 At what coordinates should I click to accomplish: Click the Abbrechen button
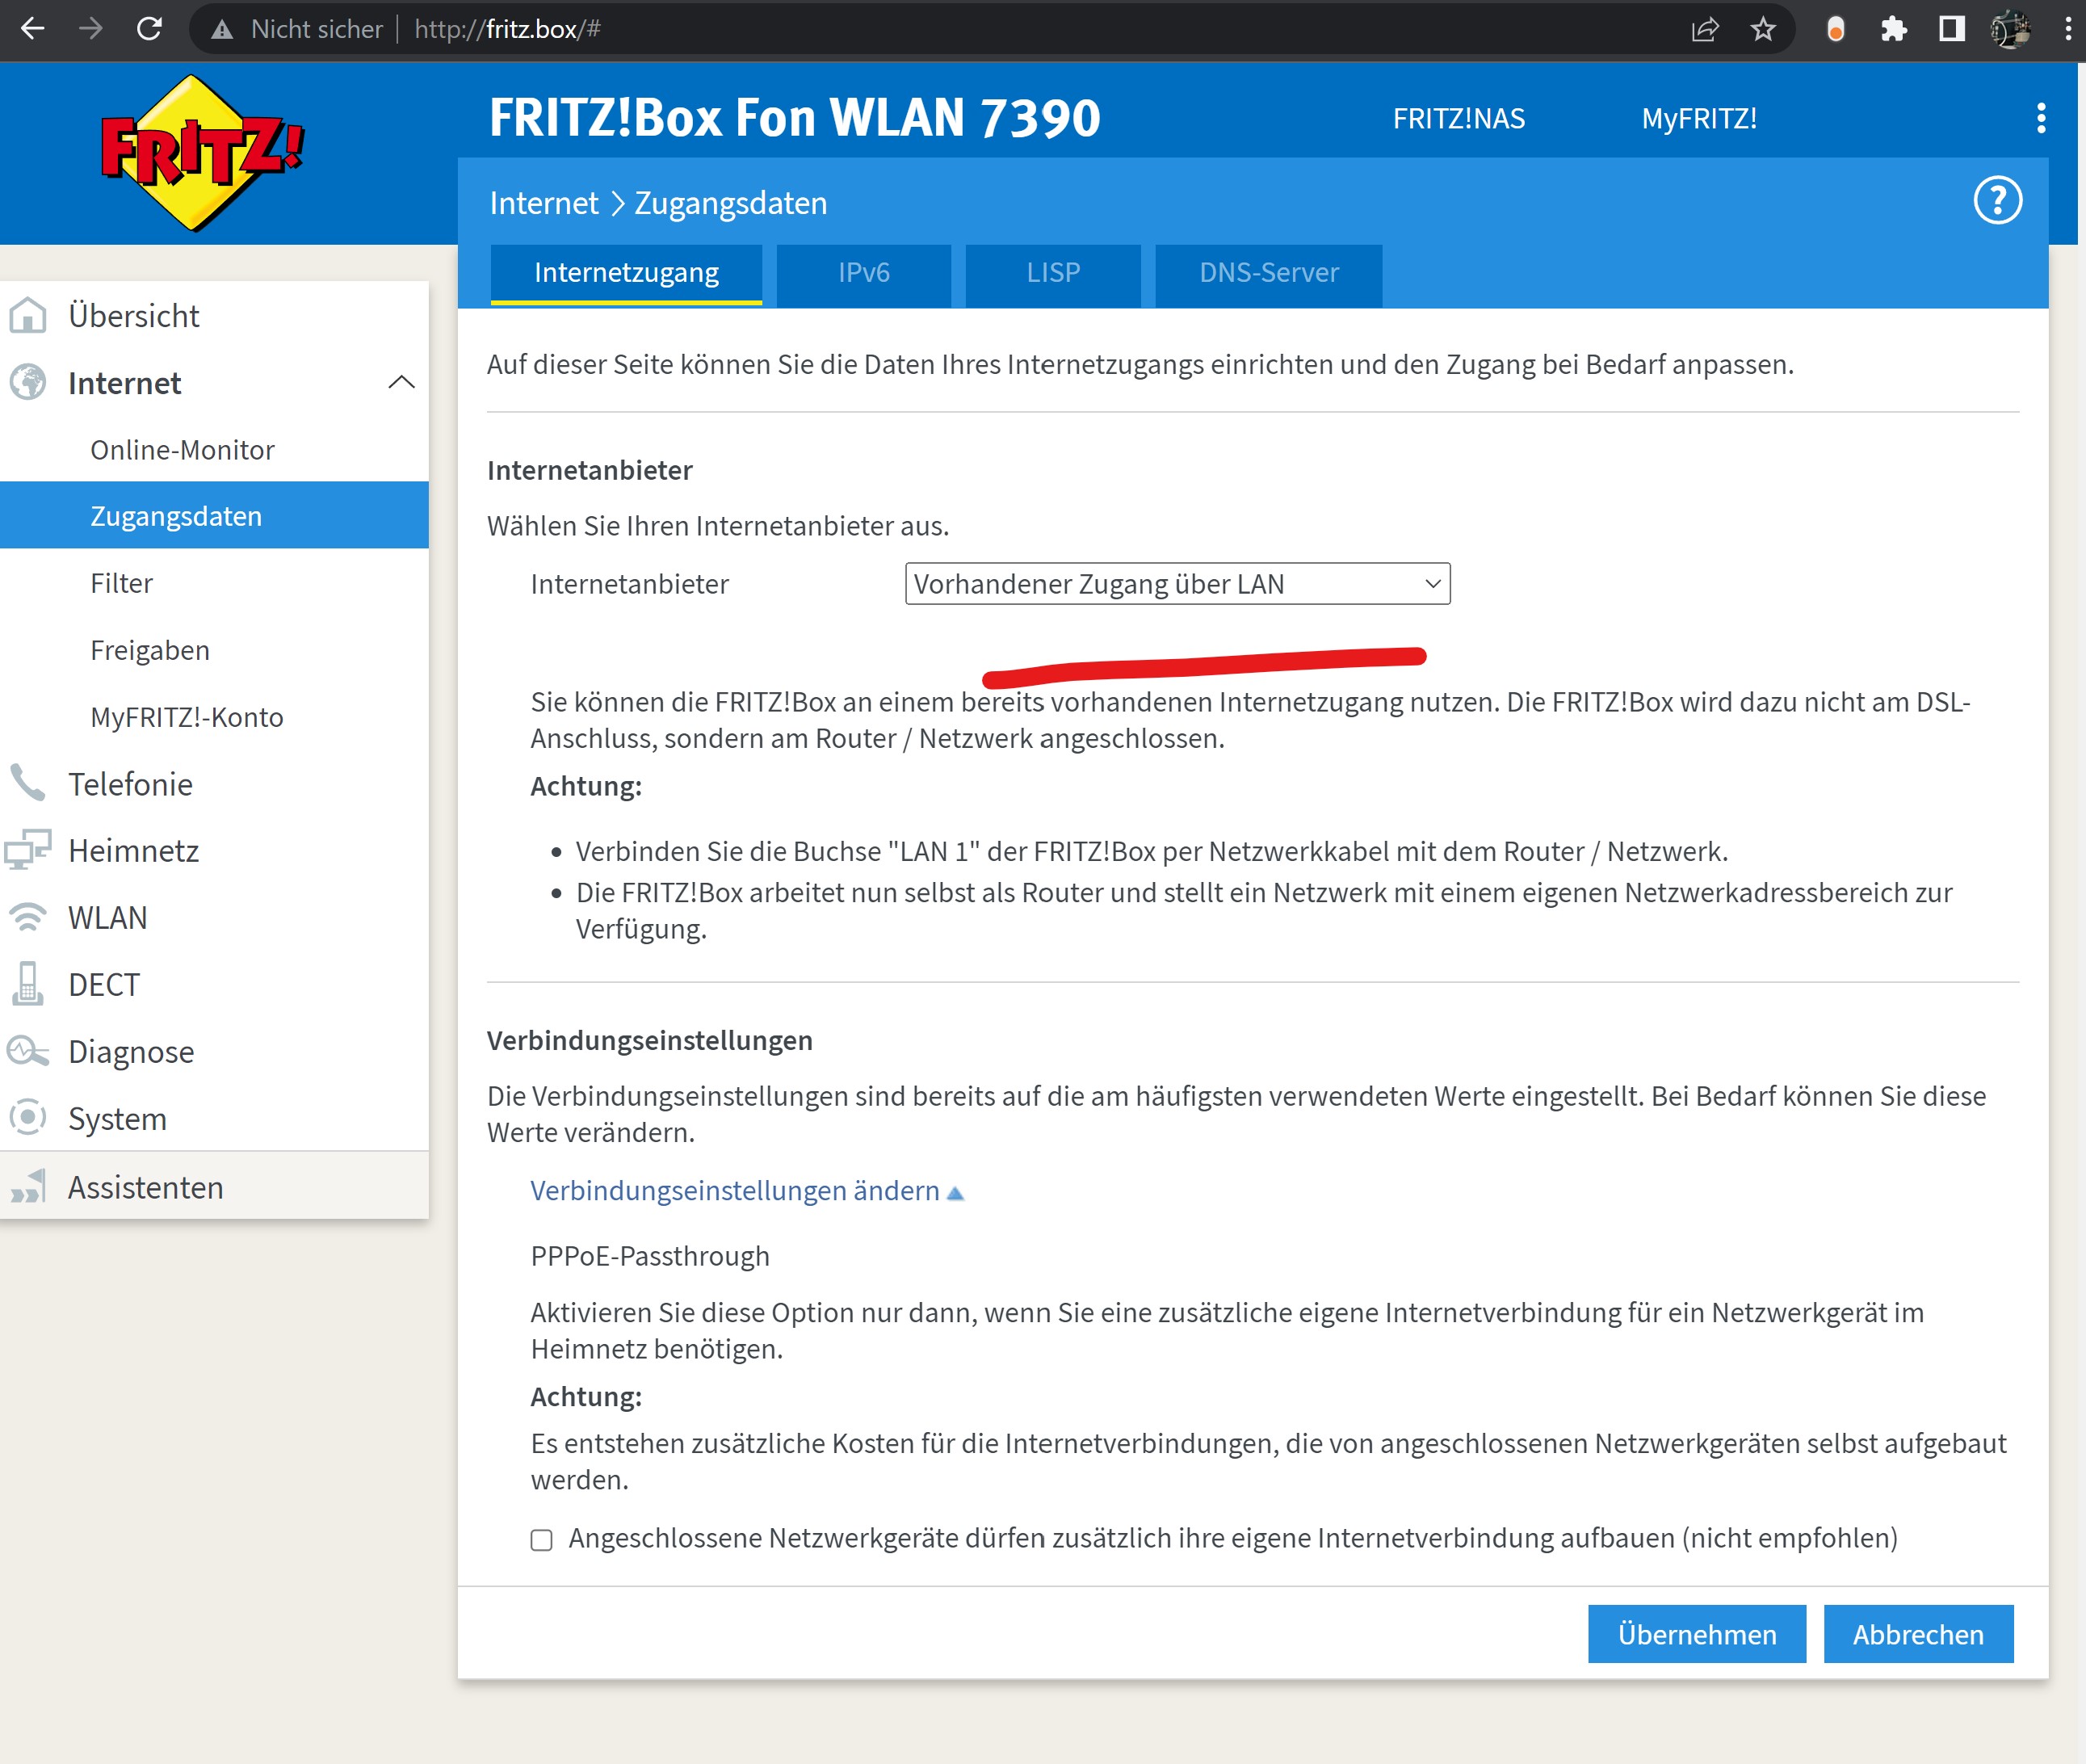(x=1917, y=1634)
